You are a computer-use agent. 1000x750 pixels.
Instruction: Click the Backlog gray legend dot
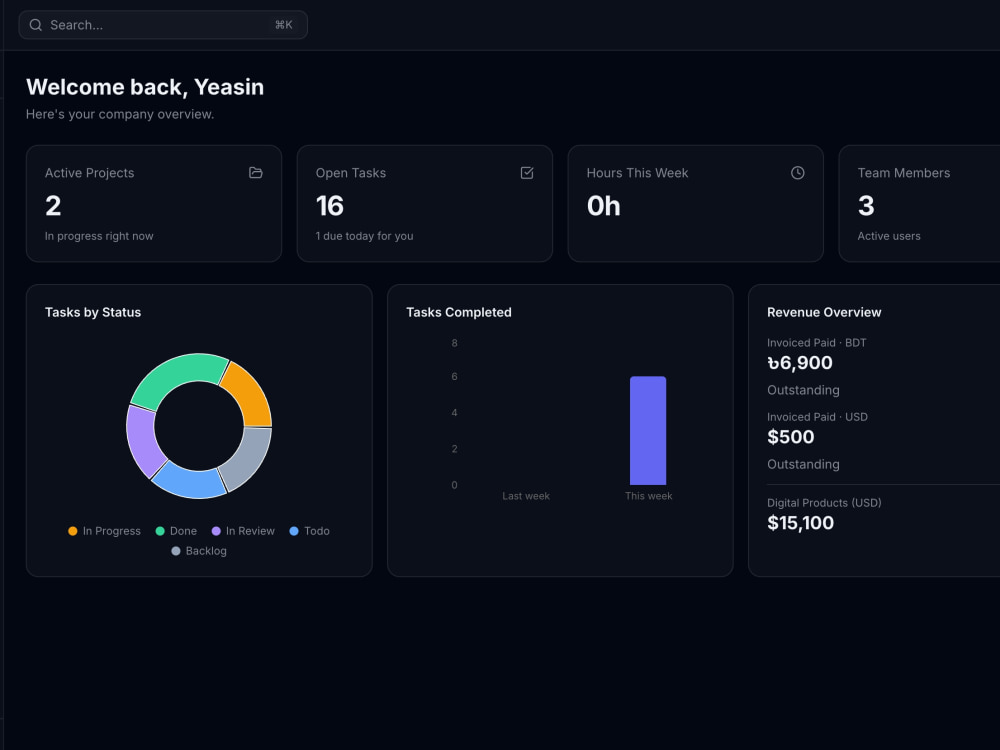(x=176, y=551)
